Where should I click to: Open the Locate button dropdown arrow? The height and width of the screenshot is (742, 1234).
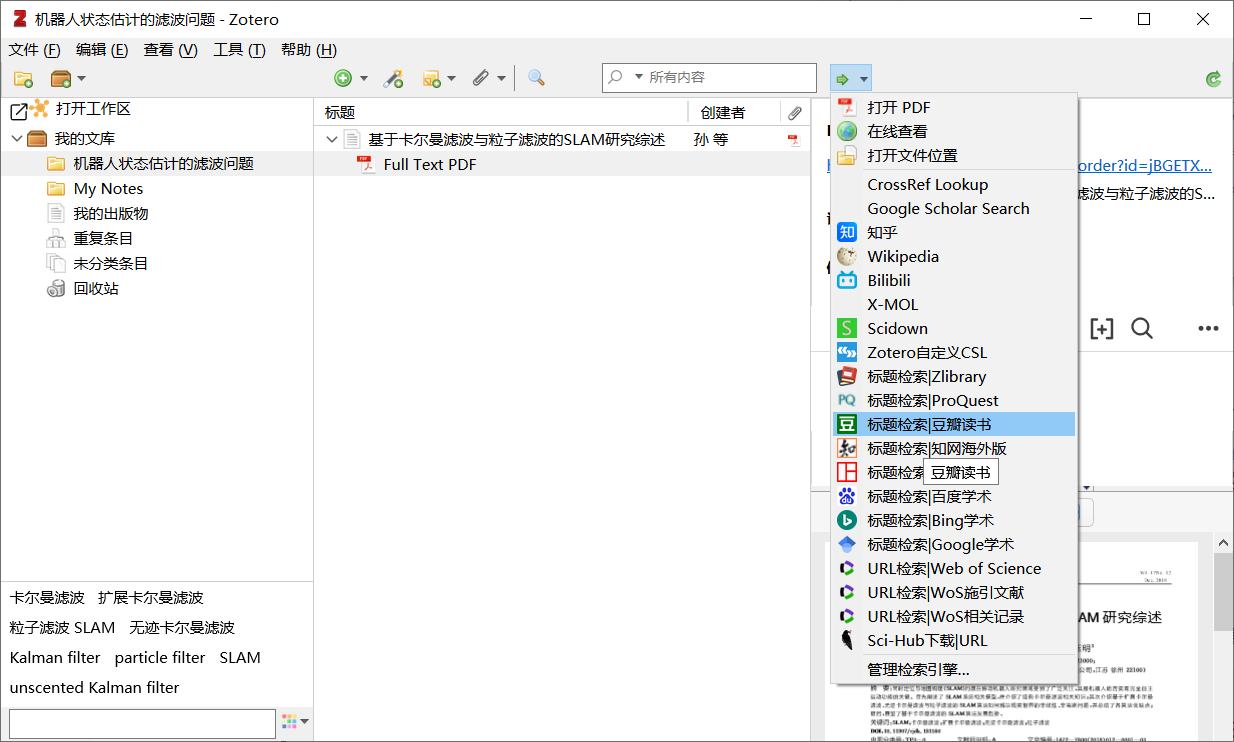864,78
